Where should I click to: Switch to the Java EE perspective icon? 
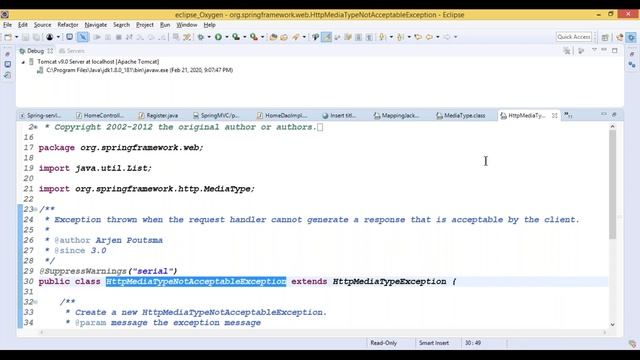(620, 37)
